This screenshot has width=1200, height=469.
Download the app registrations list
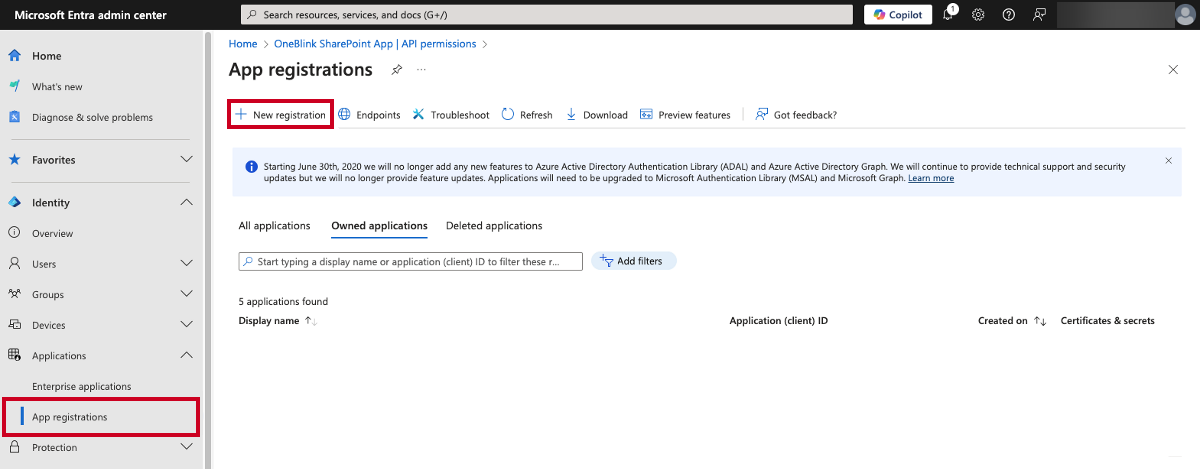pyautogui.click(x=597, y=115)
